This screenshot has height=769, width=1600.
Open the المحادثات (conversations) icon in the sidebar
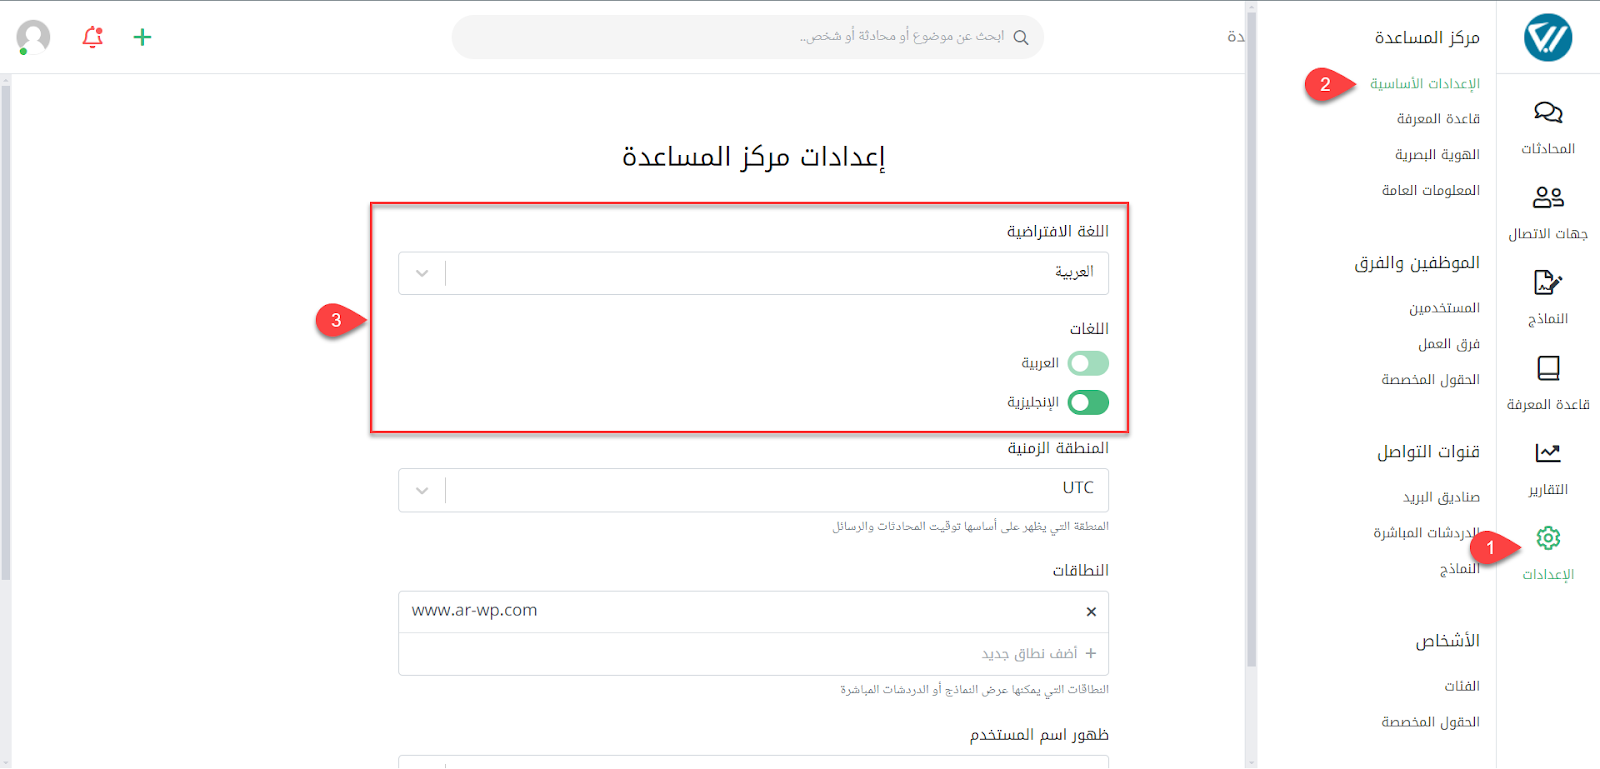click(1548, 112)
